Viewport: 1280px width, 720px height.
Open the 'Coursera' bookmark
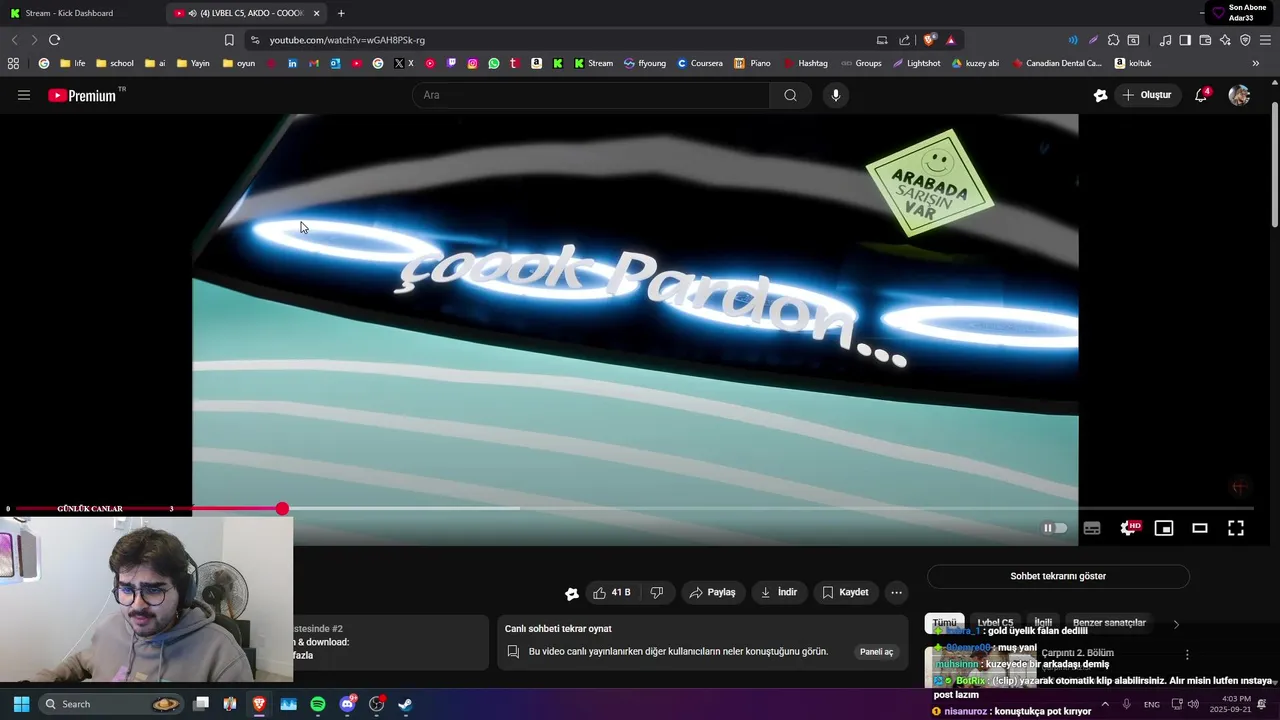pyautogui.click(x=700, y=63)
